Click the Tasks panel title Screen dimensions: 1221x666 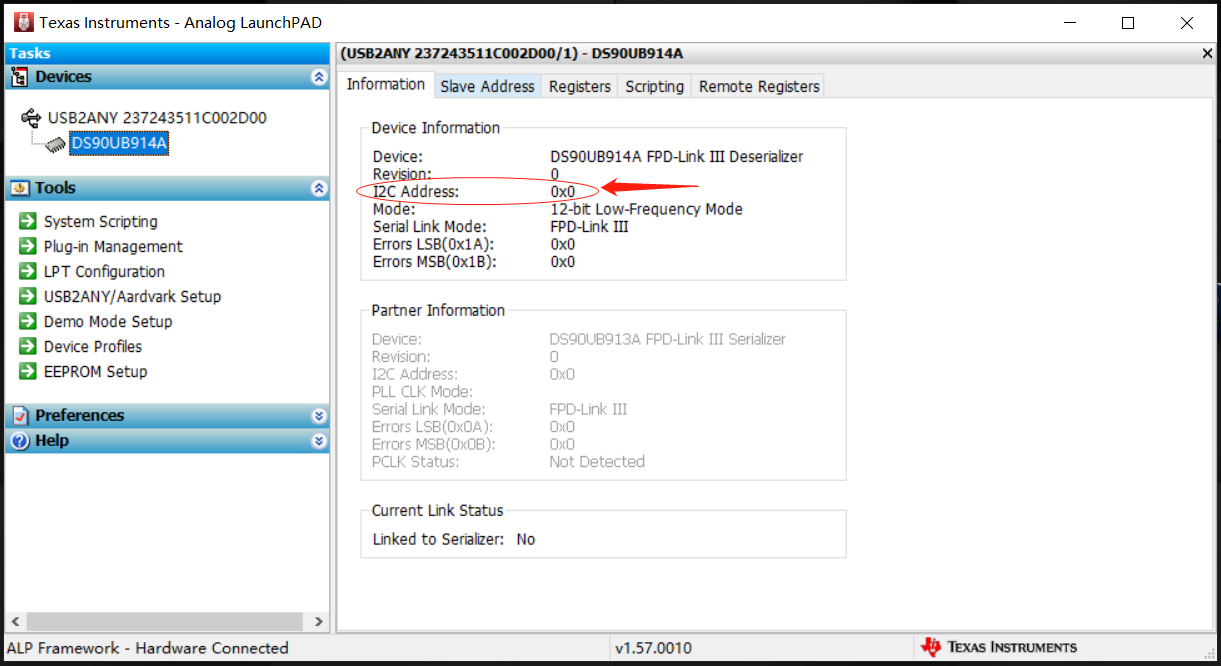pyautogui.click(x=30, y=53)
